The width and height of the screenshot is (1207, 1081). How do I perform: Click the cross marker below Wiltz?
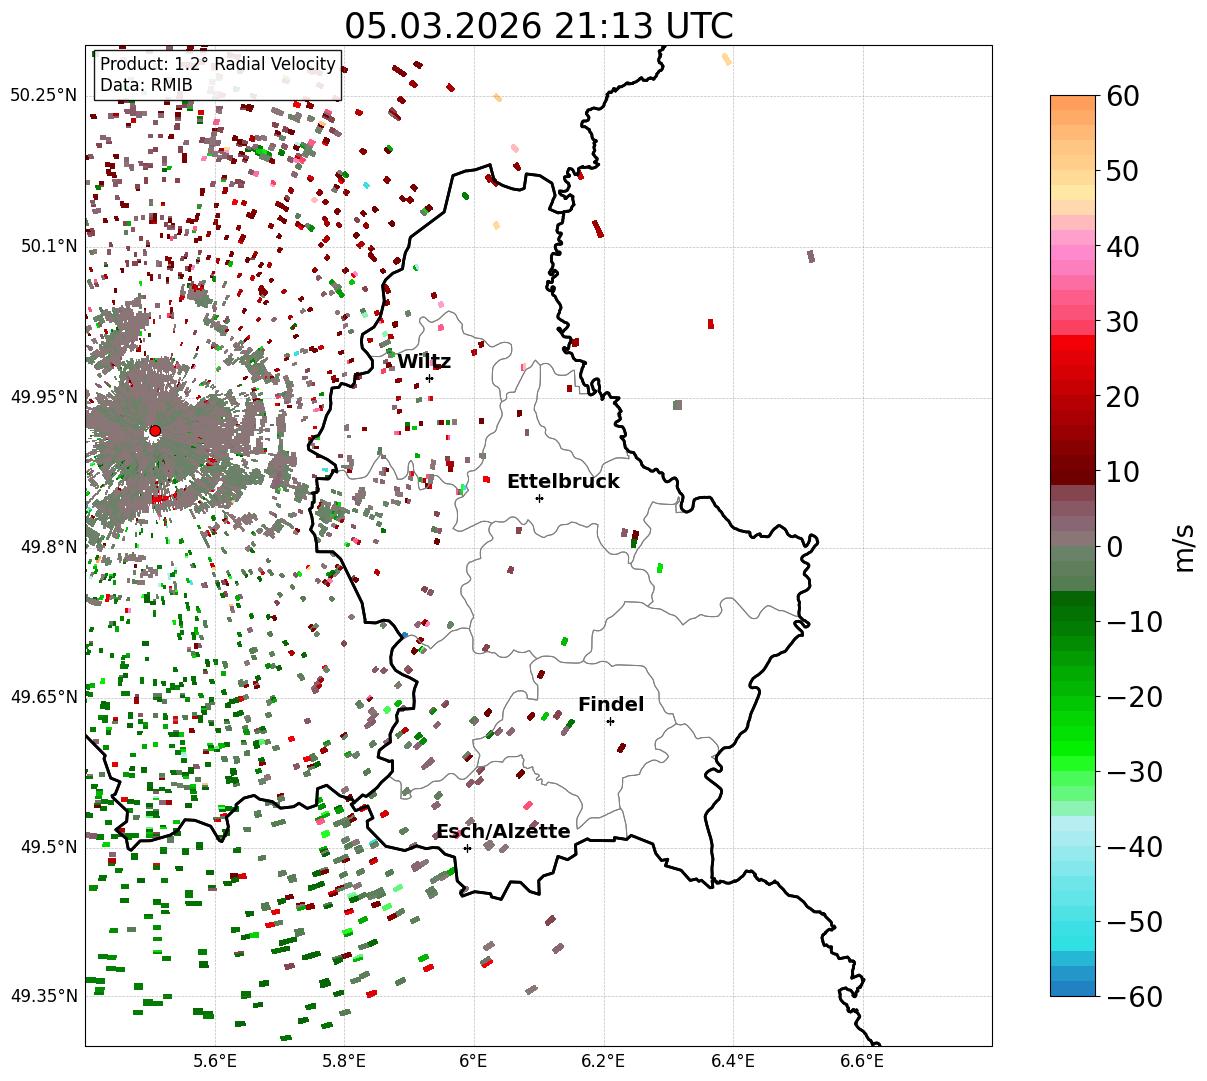pyautogui.click(x=429, y=378)
